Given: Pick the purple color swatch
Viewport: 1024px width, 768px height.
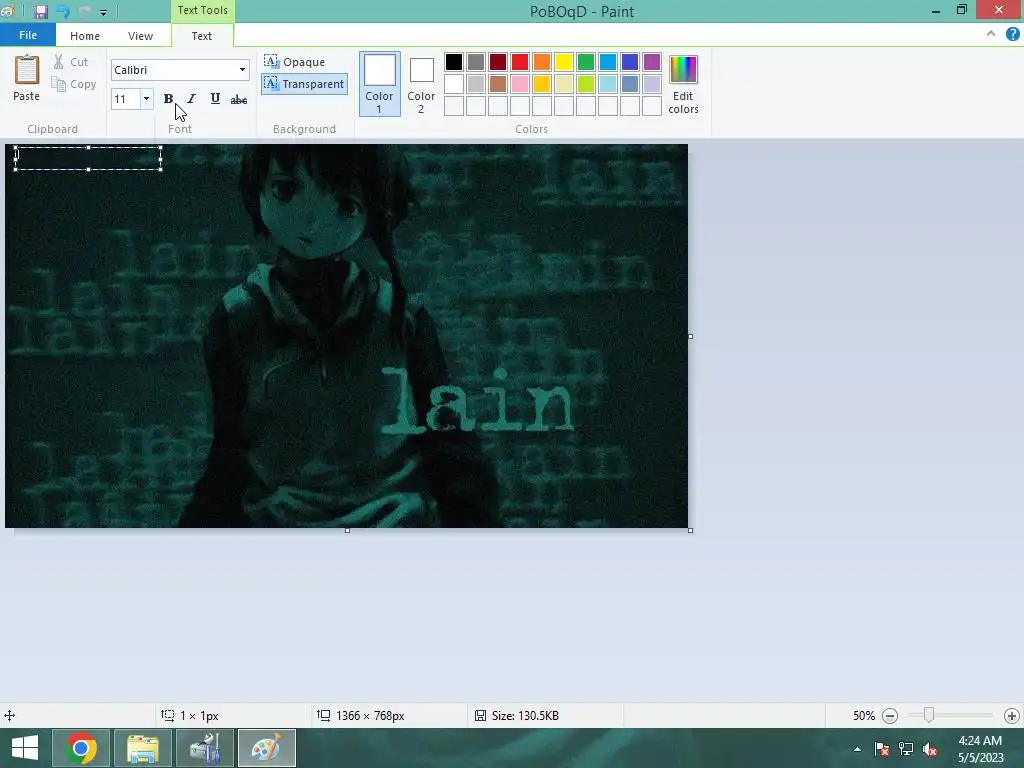Looking at the screenshot, I should 652,62.
